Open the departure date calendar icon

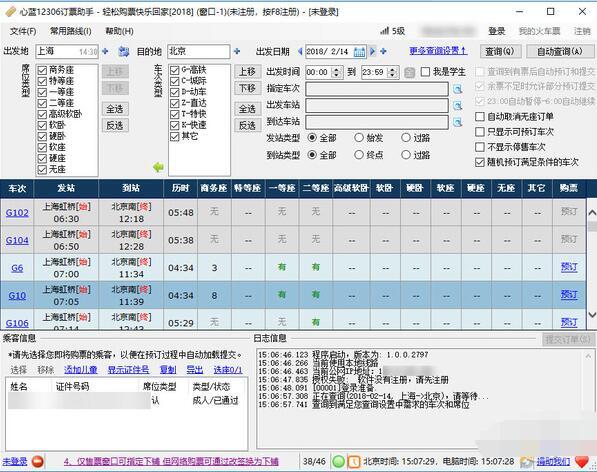[359, 51]
